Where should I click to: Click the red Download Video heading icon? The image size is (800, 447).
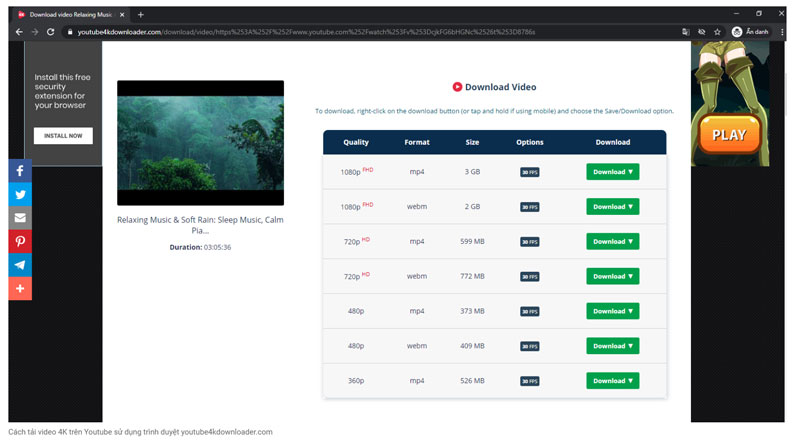point(457,87)
